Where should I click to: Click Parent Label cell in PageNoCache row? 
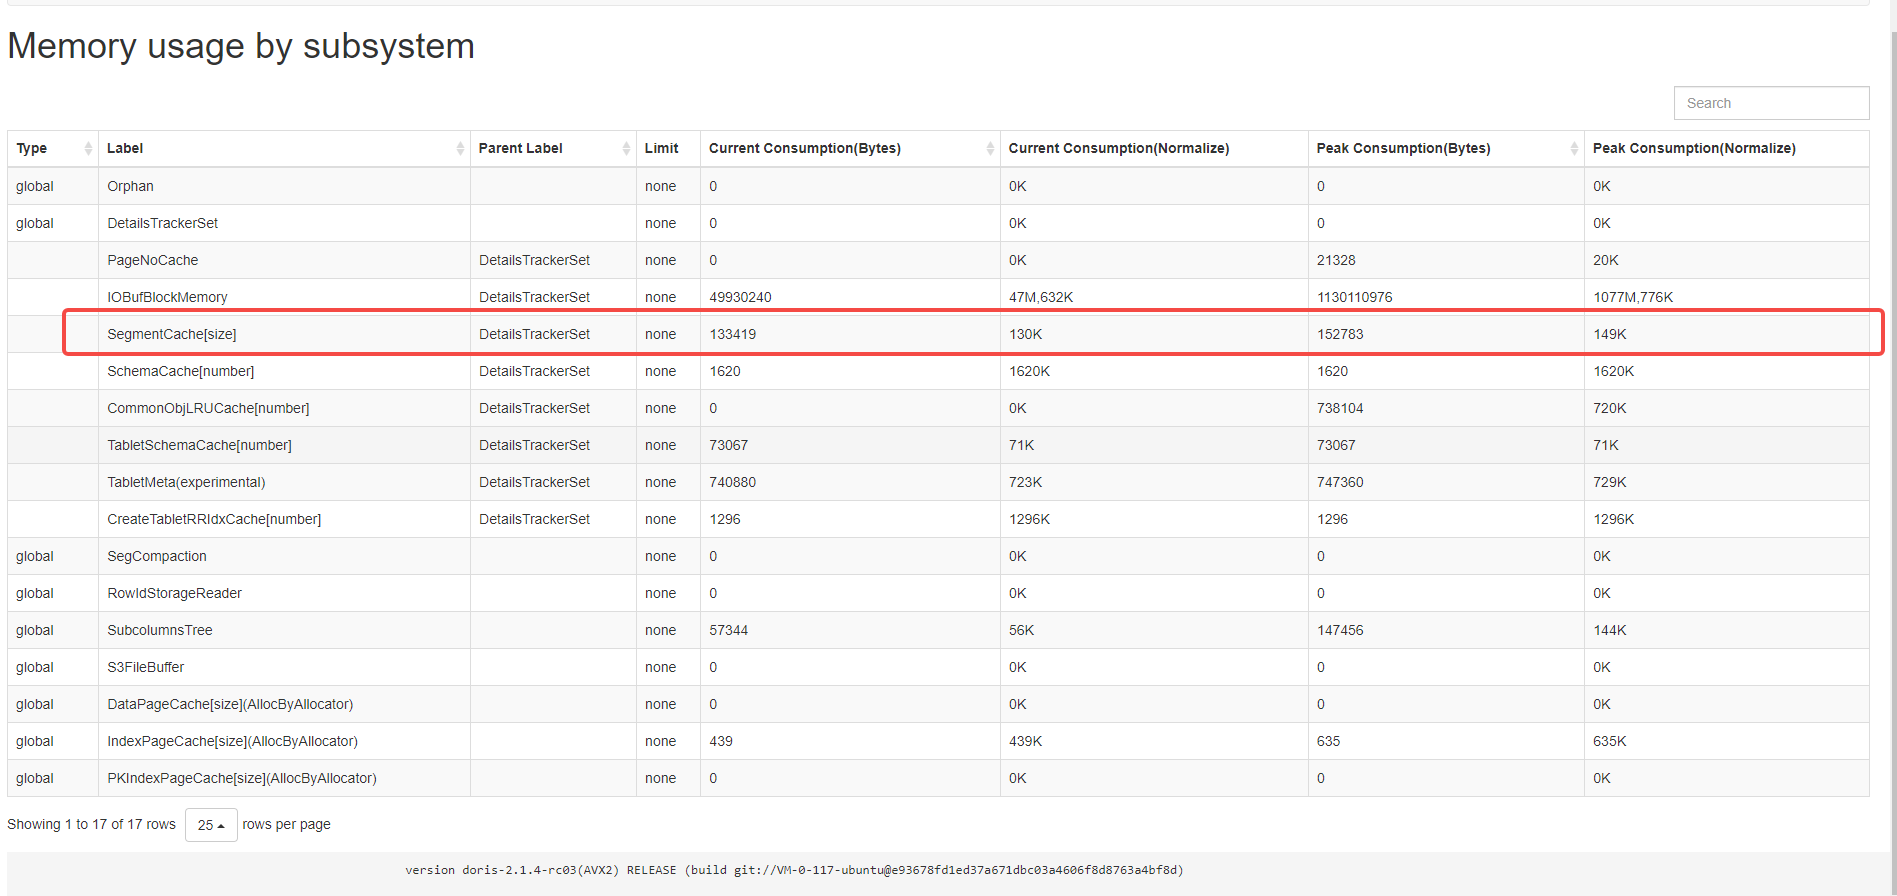[x=553, y=260]
